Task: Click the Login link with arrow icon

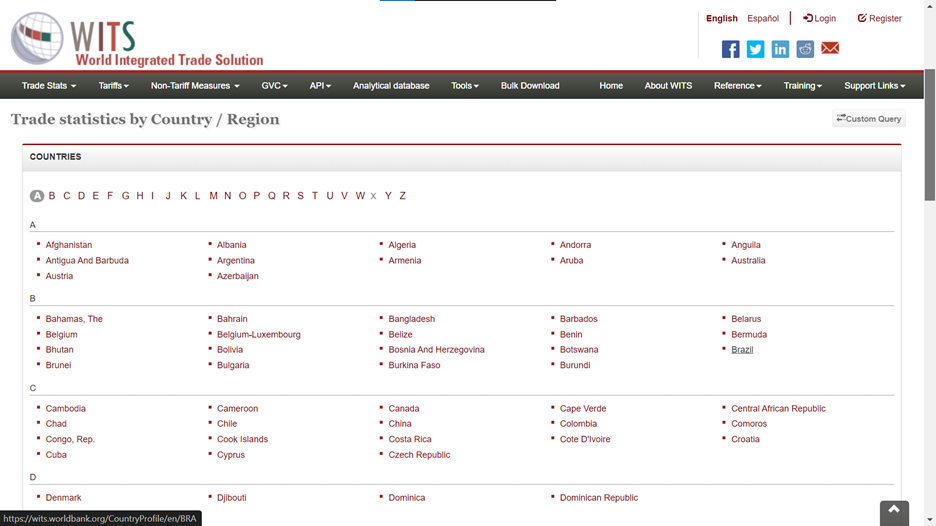Action: coord(819,18)
